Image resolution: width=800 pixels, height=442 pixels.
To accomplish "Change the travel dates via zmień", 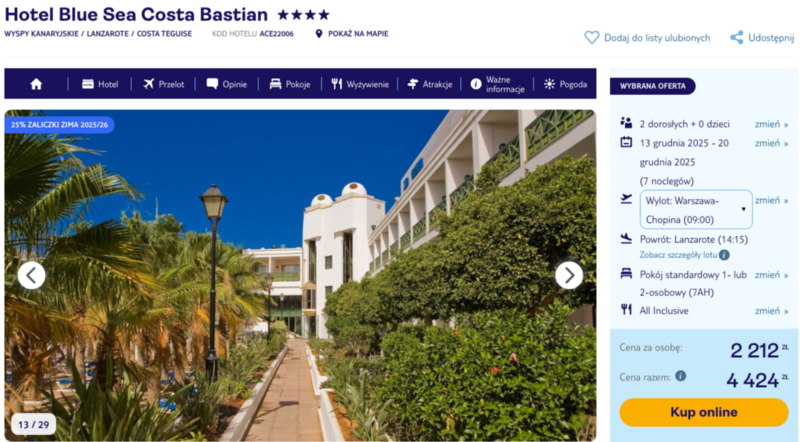I will (771, 143).
